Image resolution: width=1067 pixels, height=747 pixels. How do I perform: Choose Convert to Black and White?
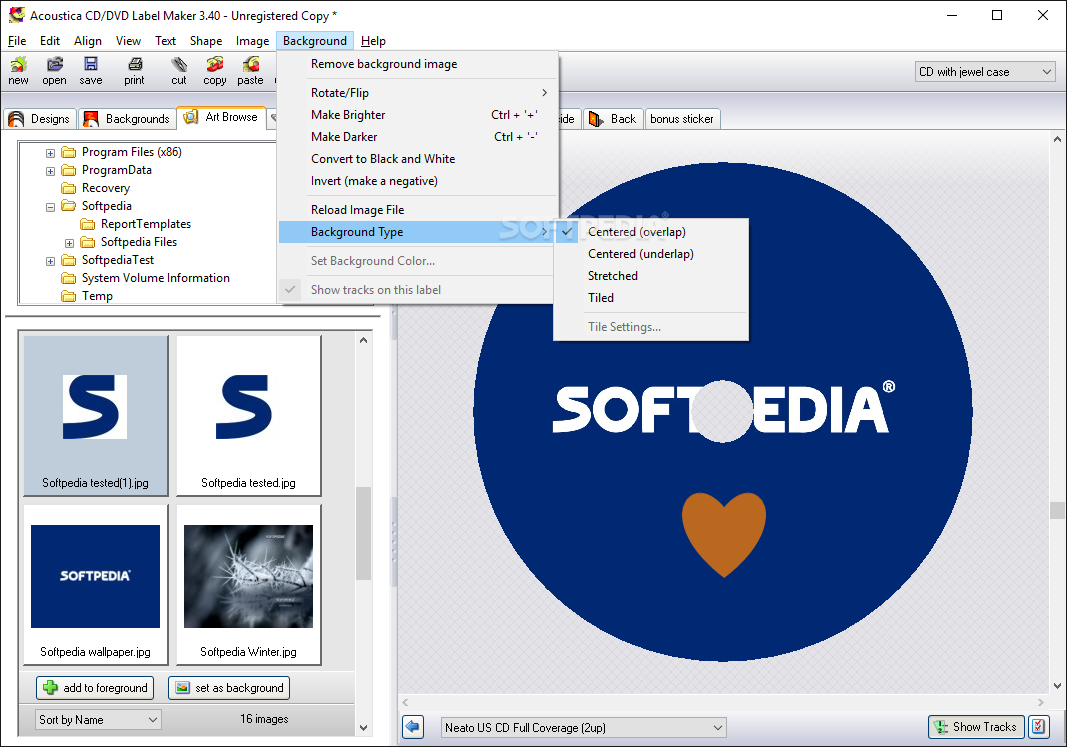click(x=418, y=159)
